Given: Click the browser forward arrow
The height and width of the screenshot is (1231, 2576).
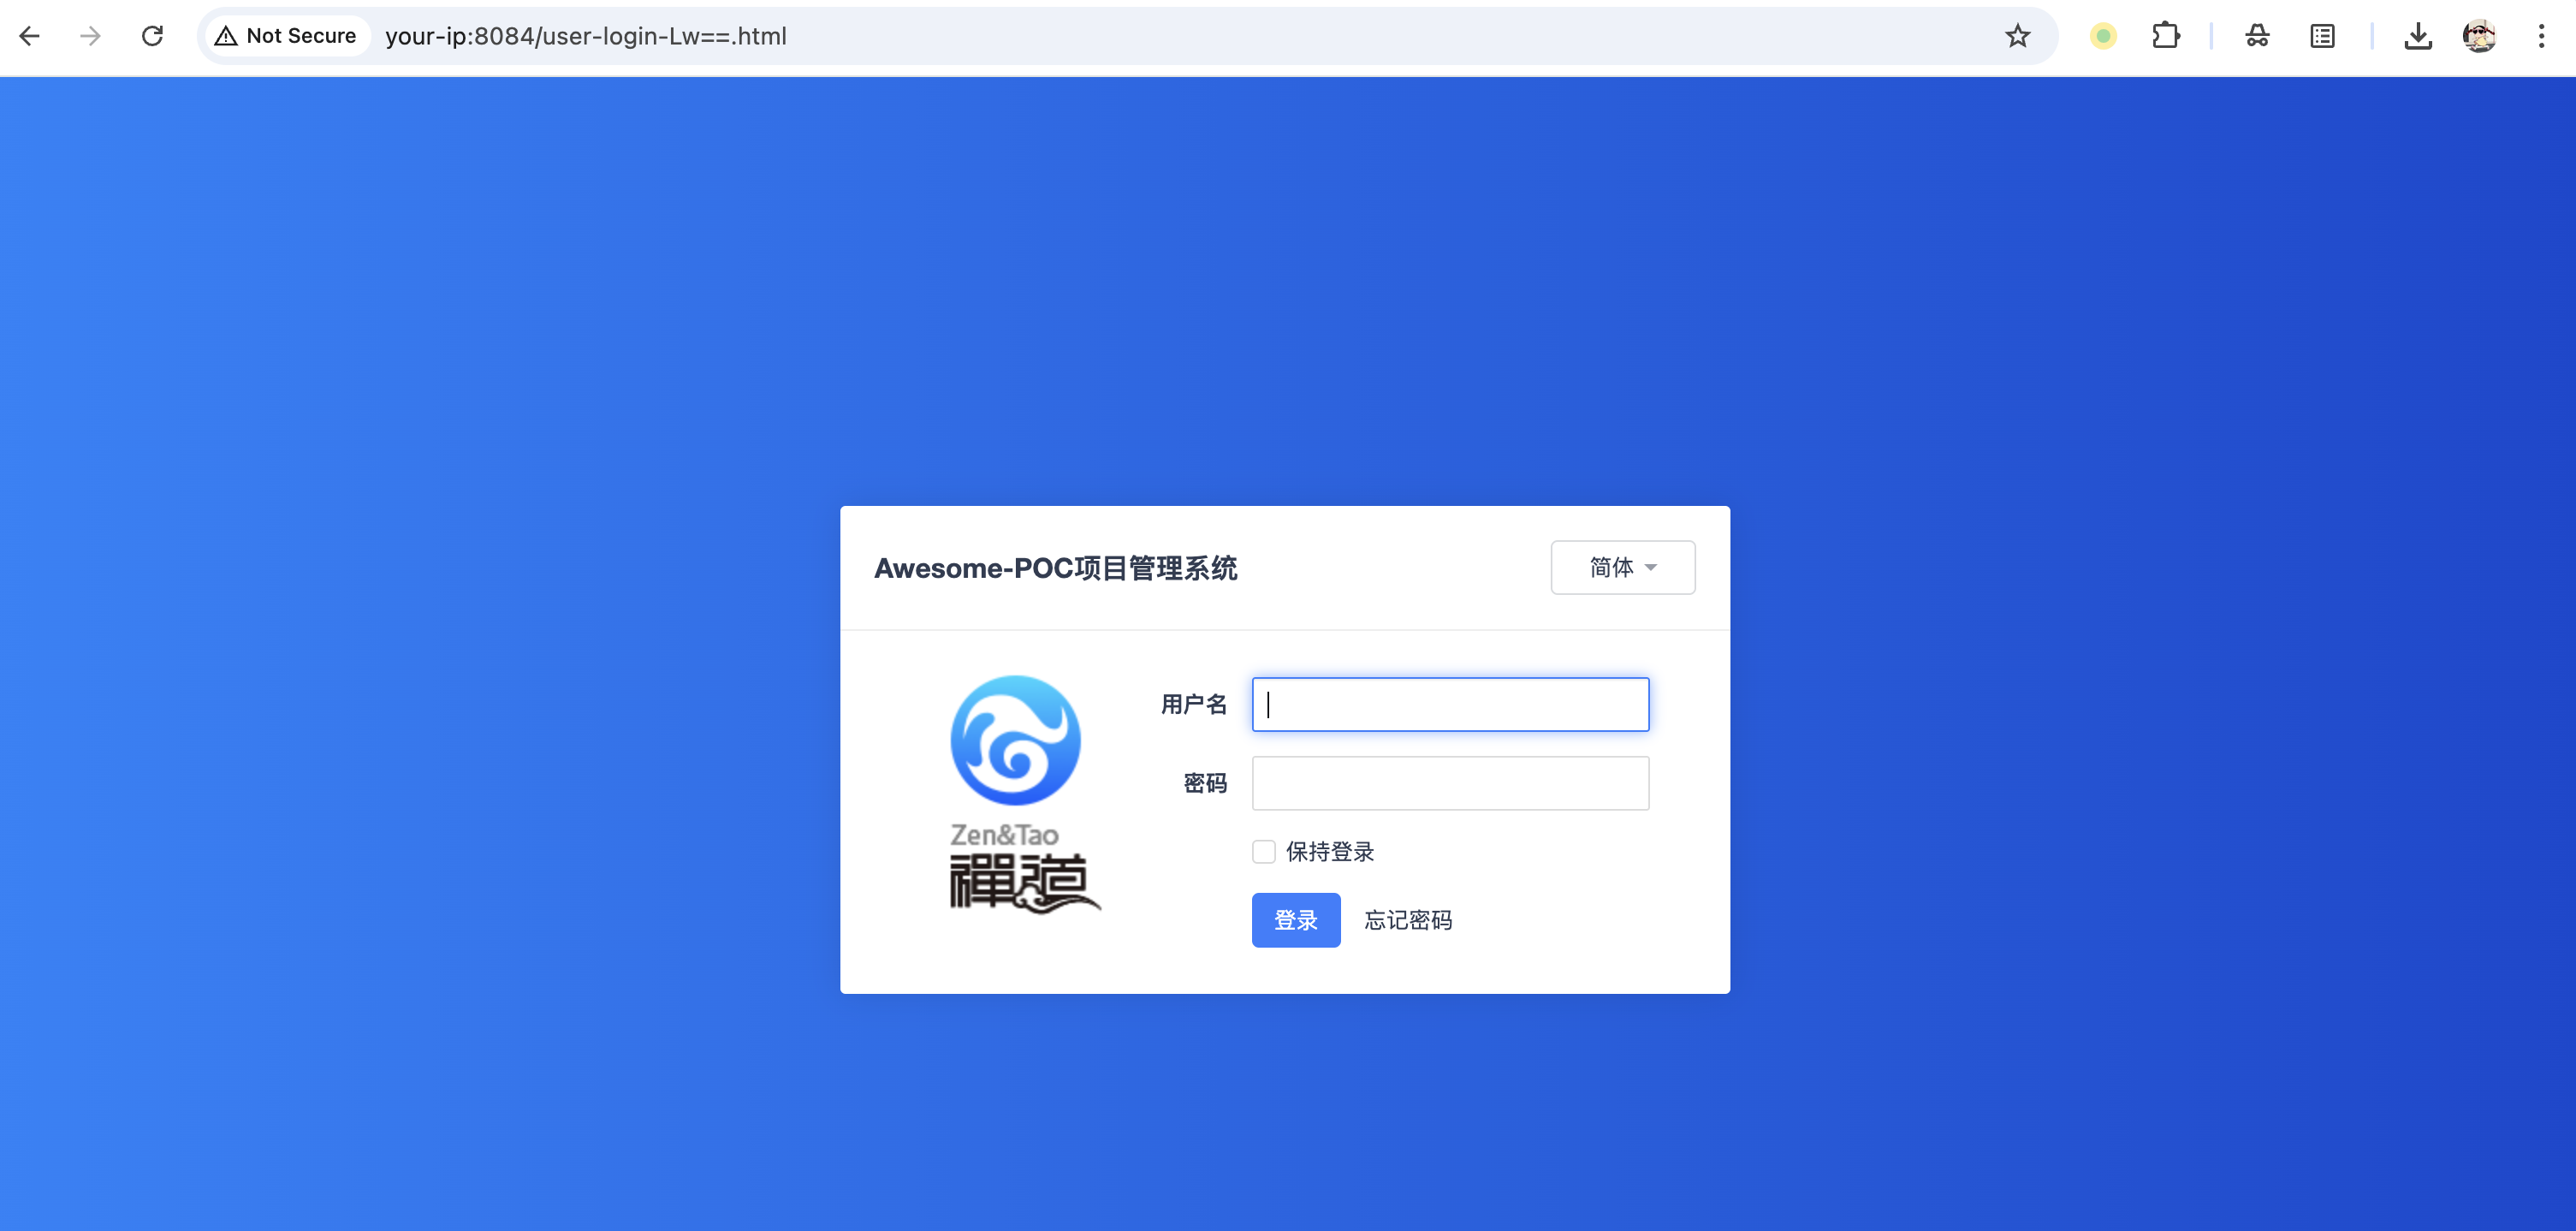Looking at the screenshot, I should pos(90,36).
